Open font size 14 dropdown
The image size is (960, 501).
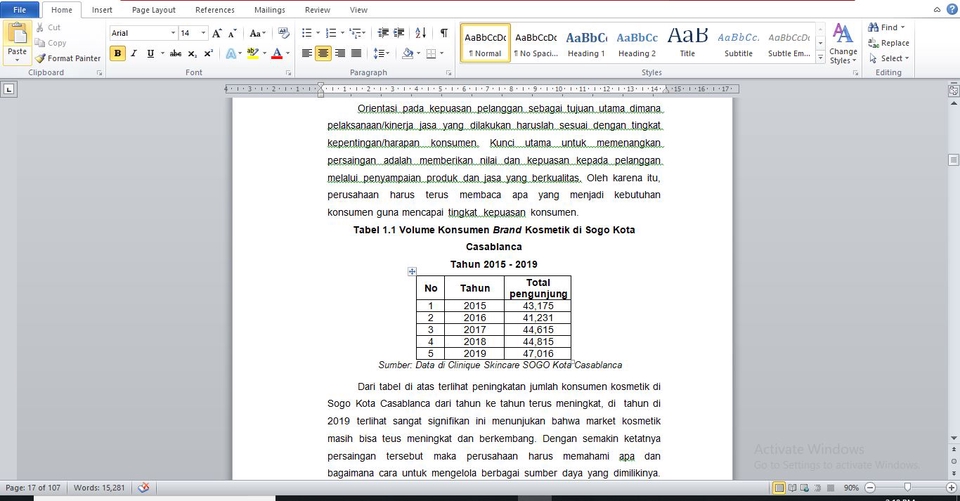click(x=203, y=33)
